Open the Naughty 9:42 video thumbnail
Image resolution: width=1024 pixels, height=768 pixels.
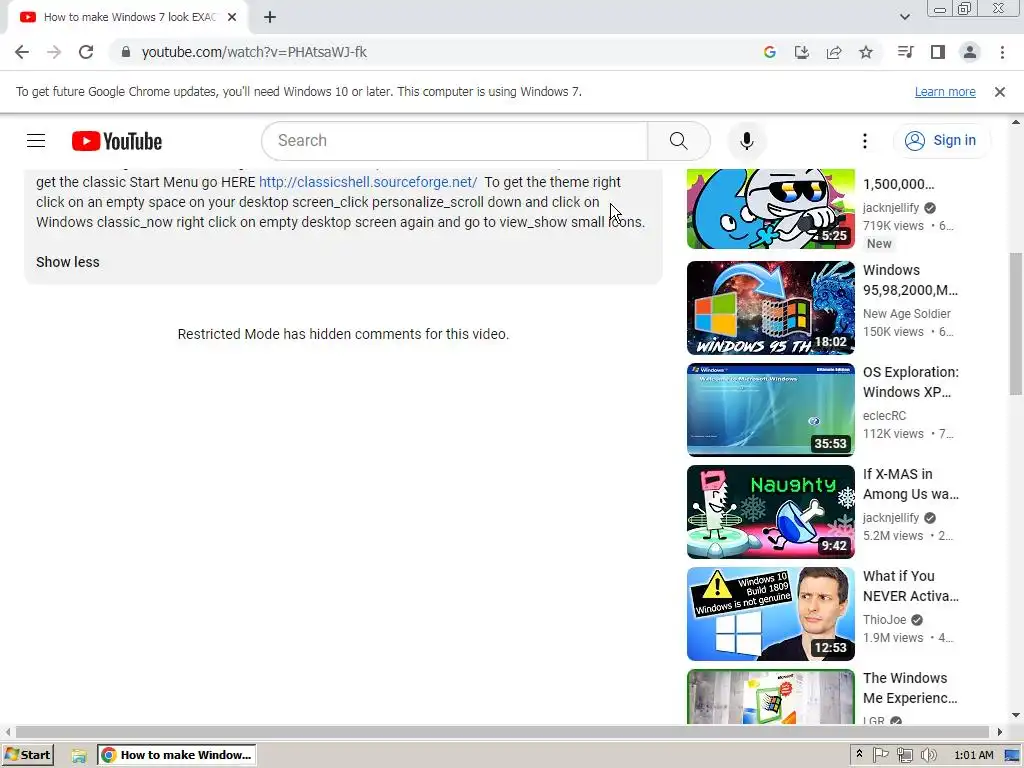tap(771, 511)
